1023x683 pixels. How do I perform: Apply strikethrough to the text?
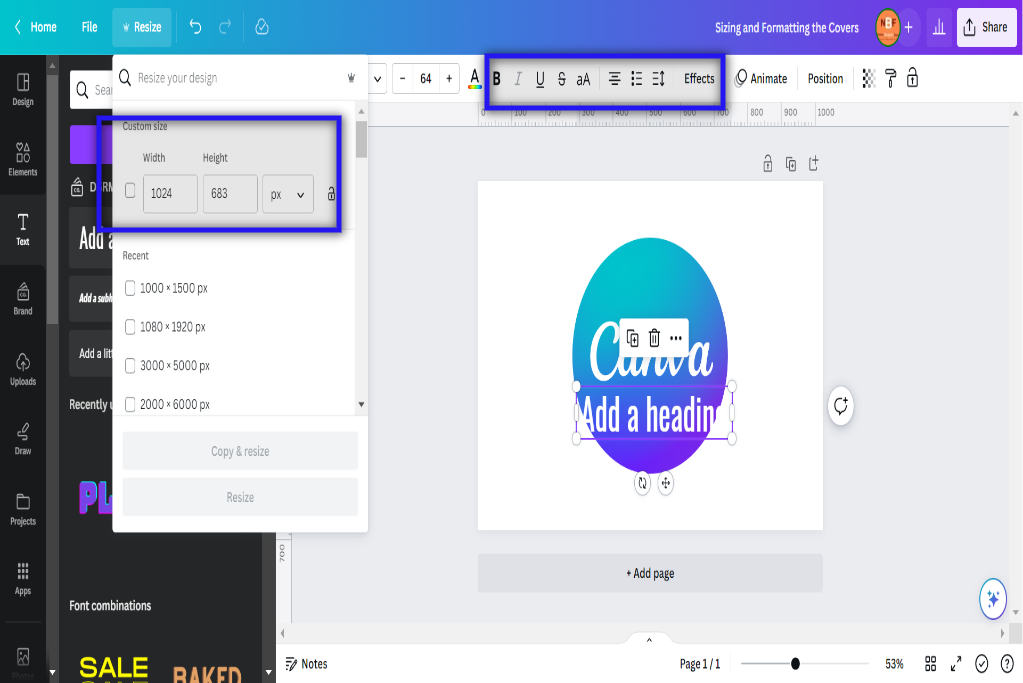click(562, 79)
